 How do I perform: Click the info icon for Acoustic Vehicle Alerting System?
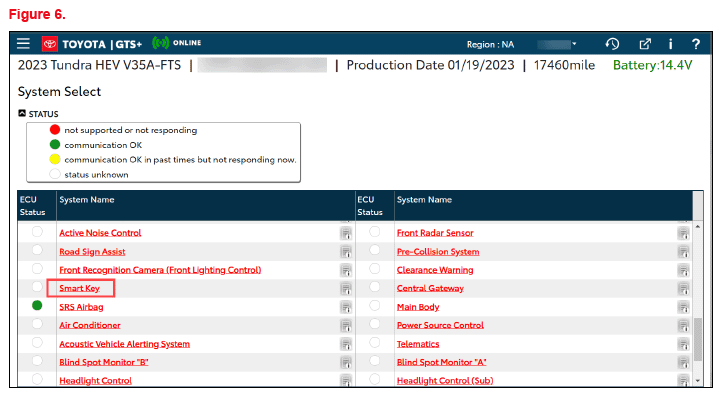coord(346,344)
